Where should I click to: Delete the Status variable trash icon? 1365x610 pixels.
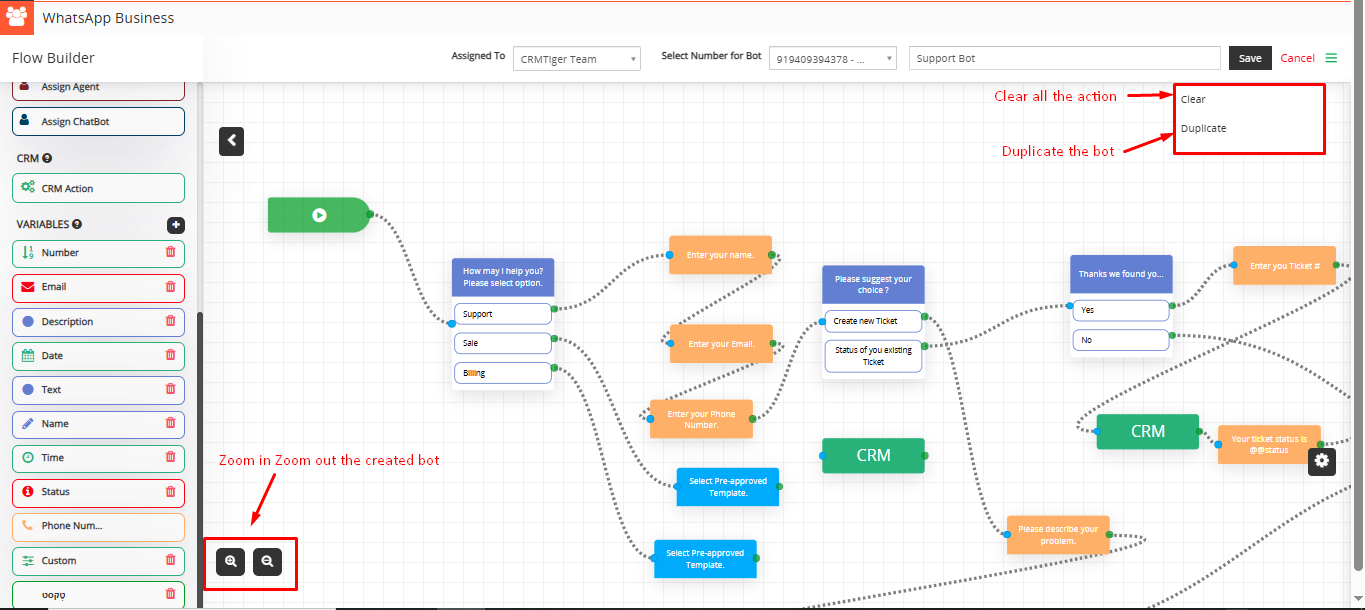[170, 491]
